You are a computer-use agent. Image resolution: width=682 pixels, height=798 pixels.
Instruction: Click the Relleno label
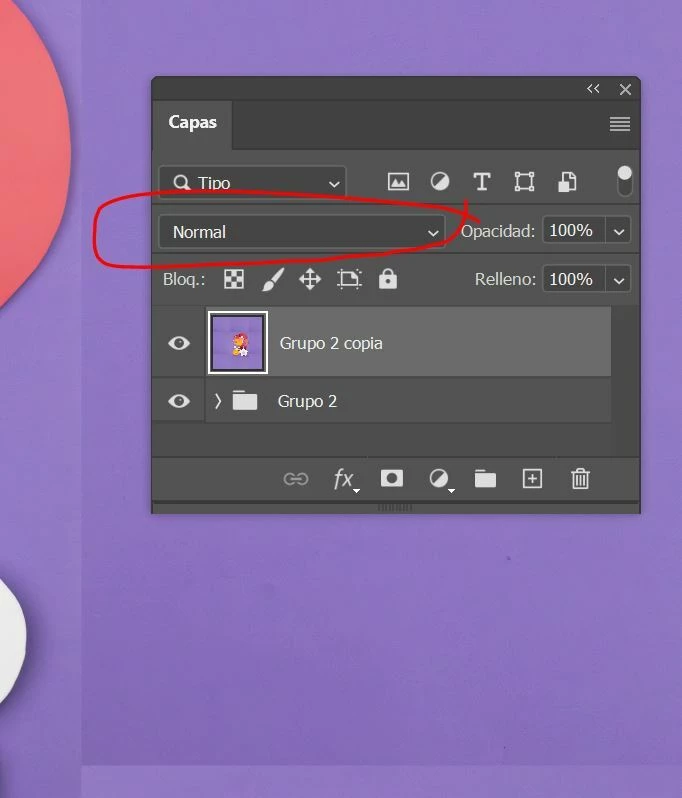coord(505,279)
